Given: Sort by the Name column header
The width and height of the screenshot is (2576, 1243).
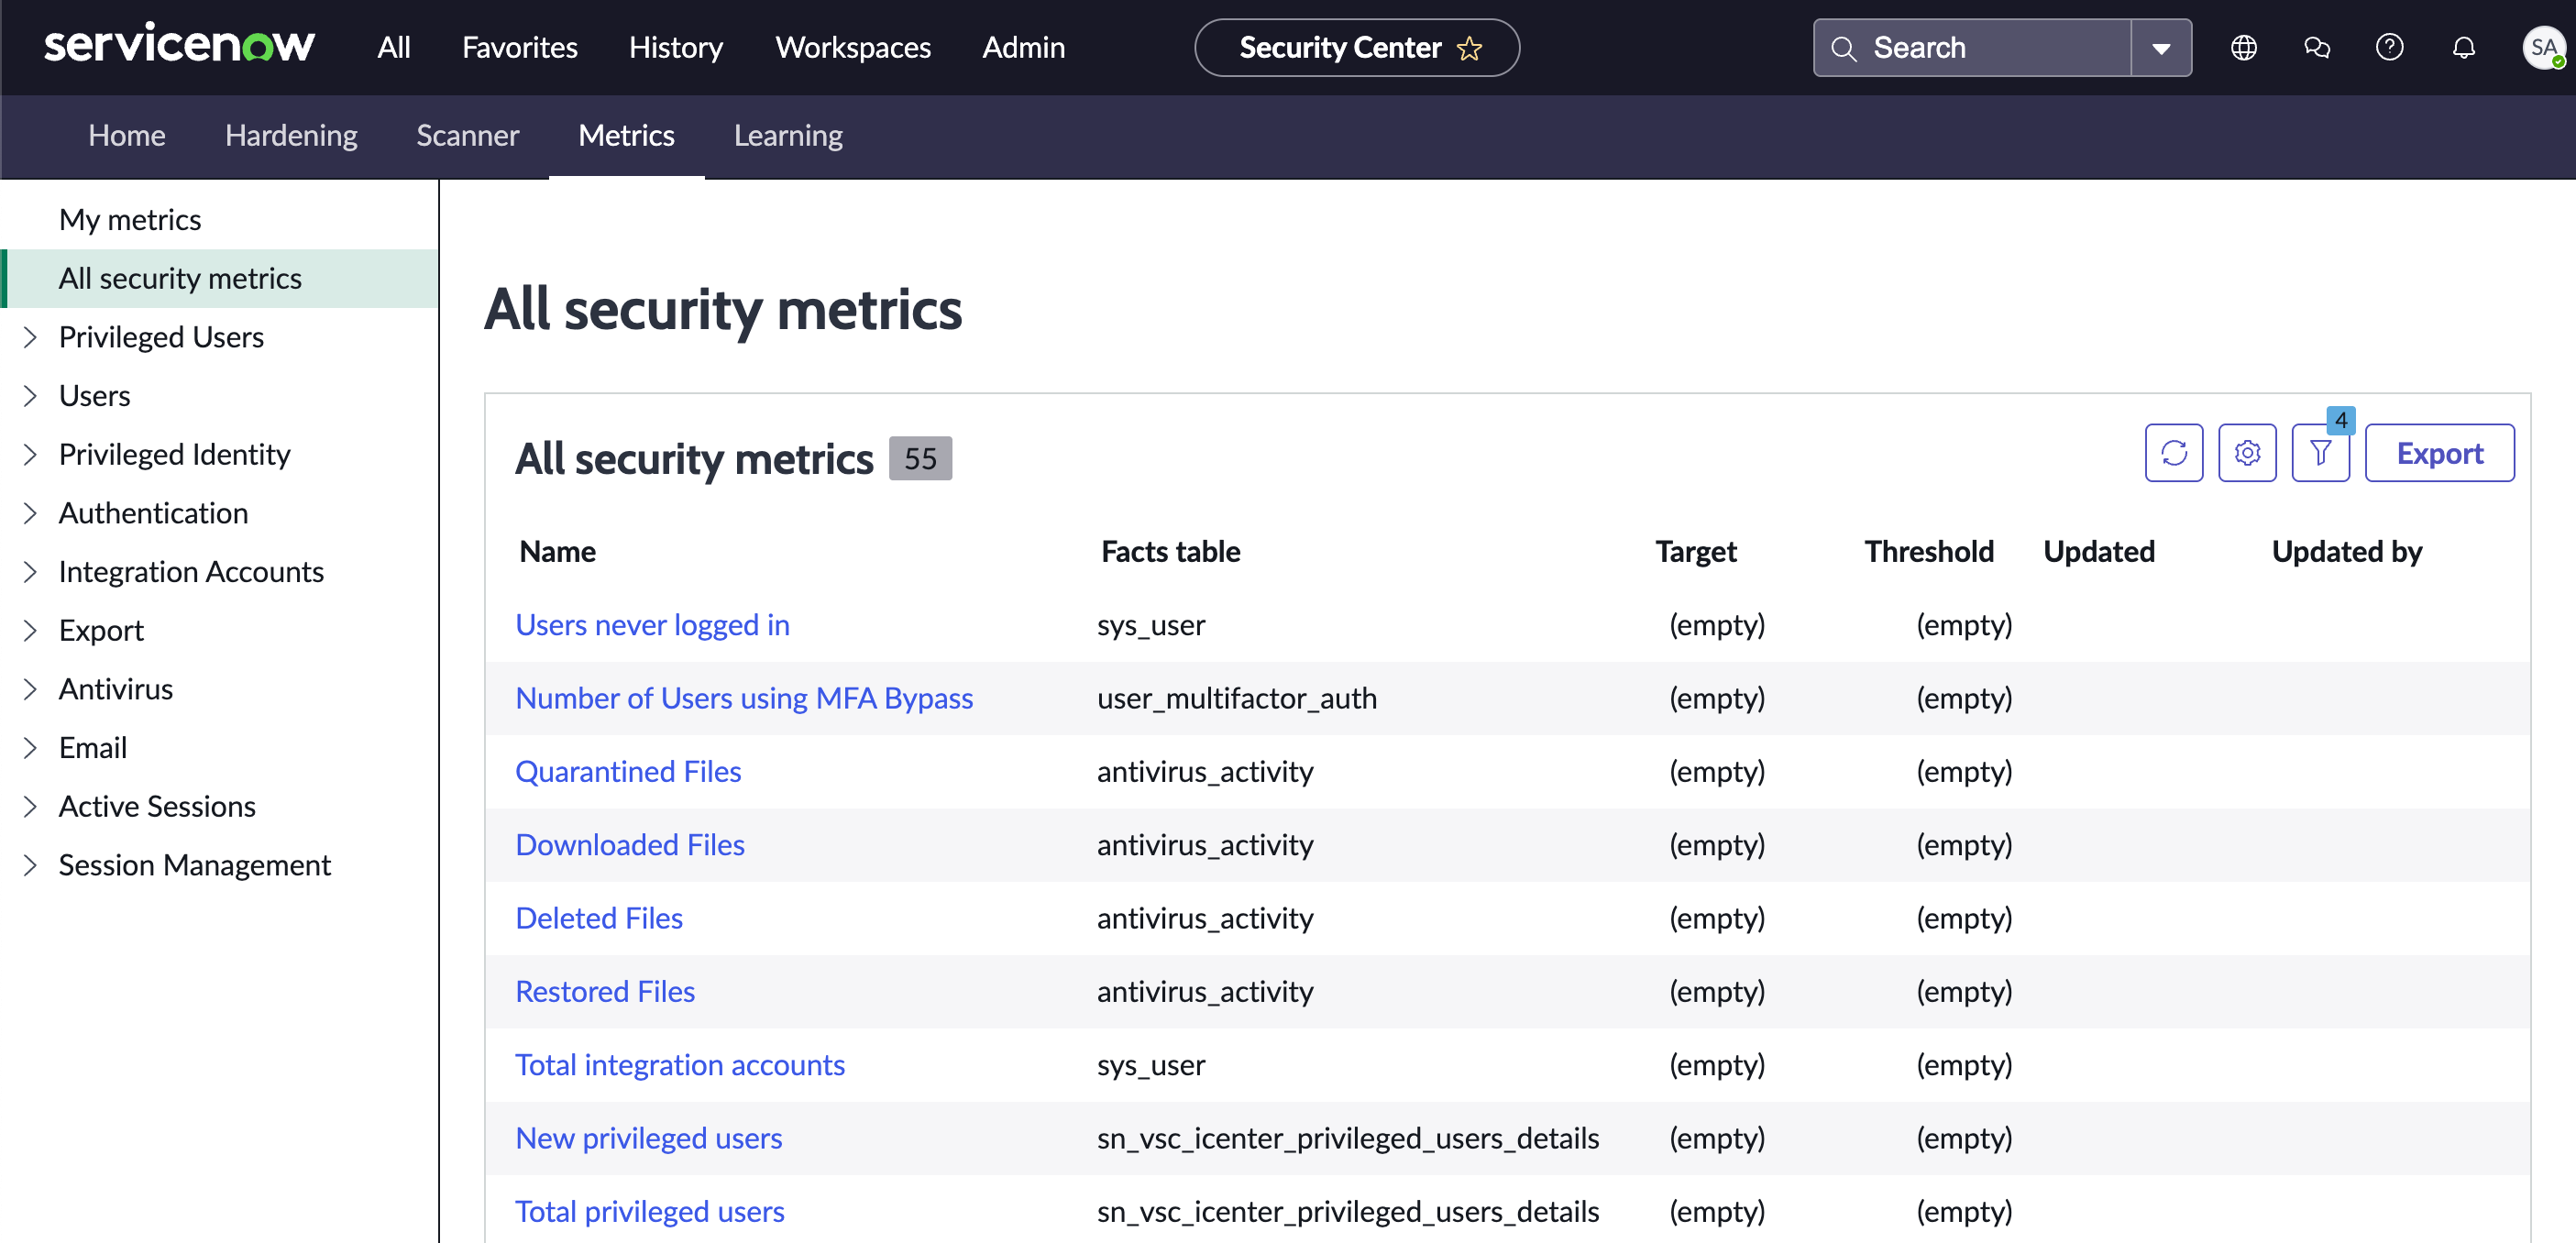Looking at the screenshot, I should pos(557,552).
